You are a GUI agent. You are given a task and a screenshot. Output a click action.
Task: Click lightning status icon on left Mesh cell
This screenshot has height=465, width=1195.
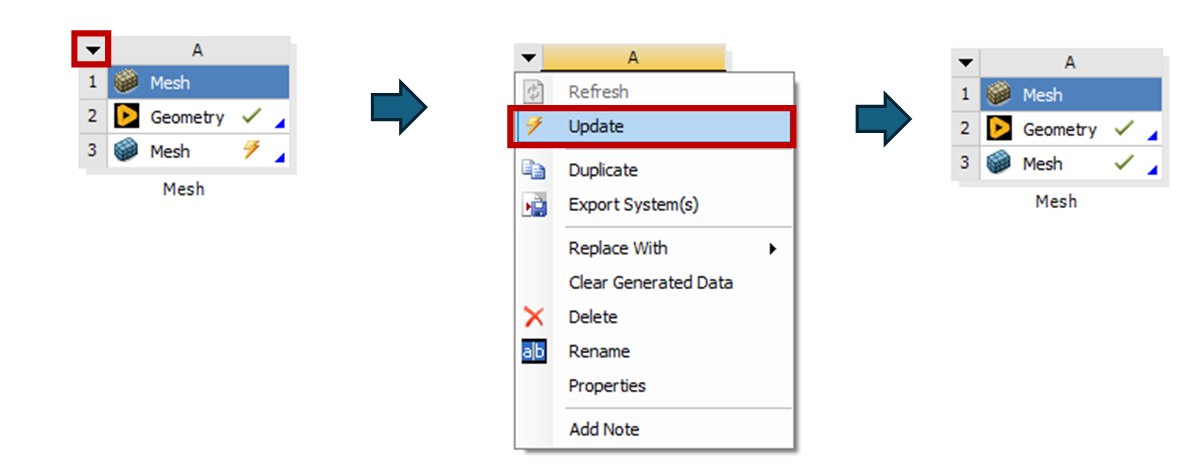(251, 150)
